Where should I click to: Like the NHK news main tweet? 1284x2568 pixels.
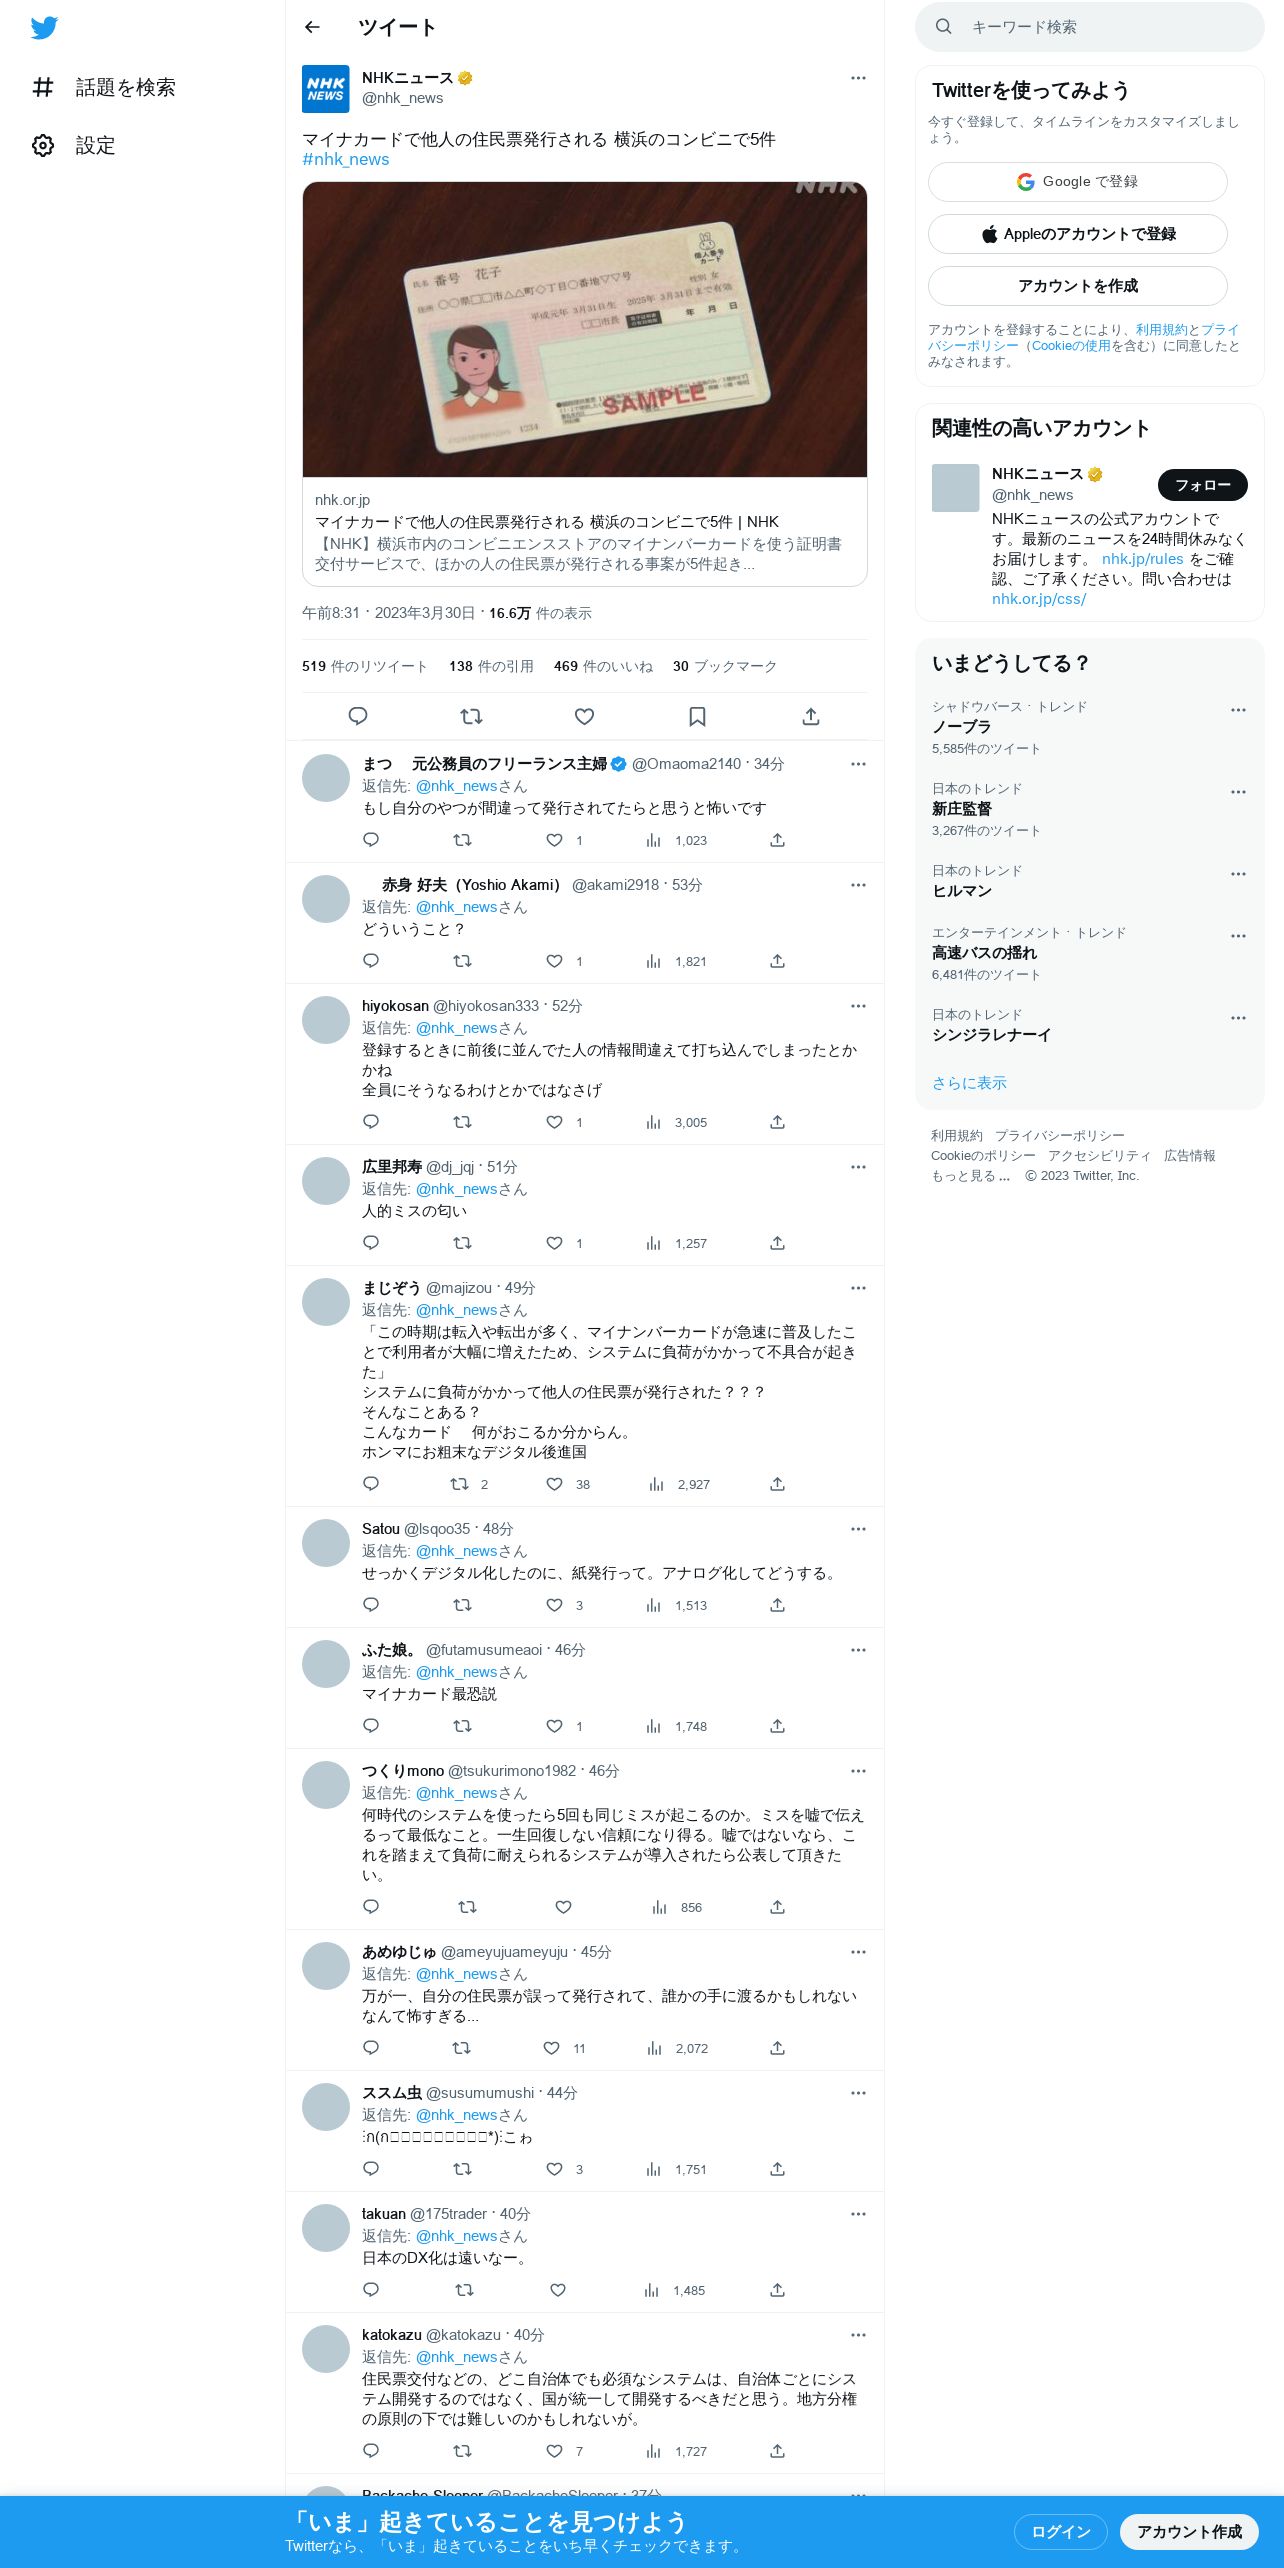584,716
